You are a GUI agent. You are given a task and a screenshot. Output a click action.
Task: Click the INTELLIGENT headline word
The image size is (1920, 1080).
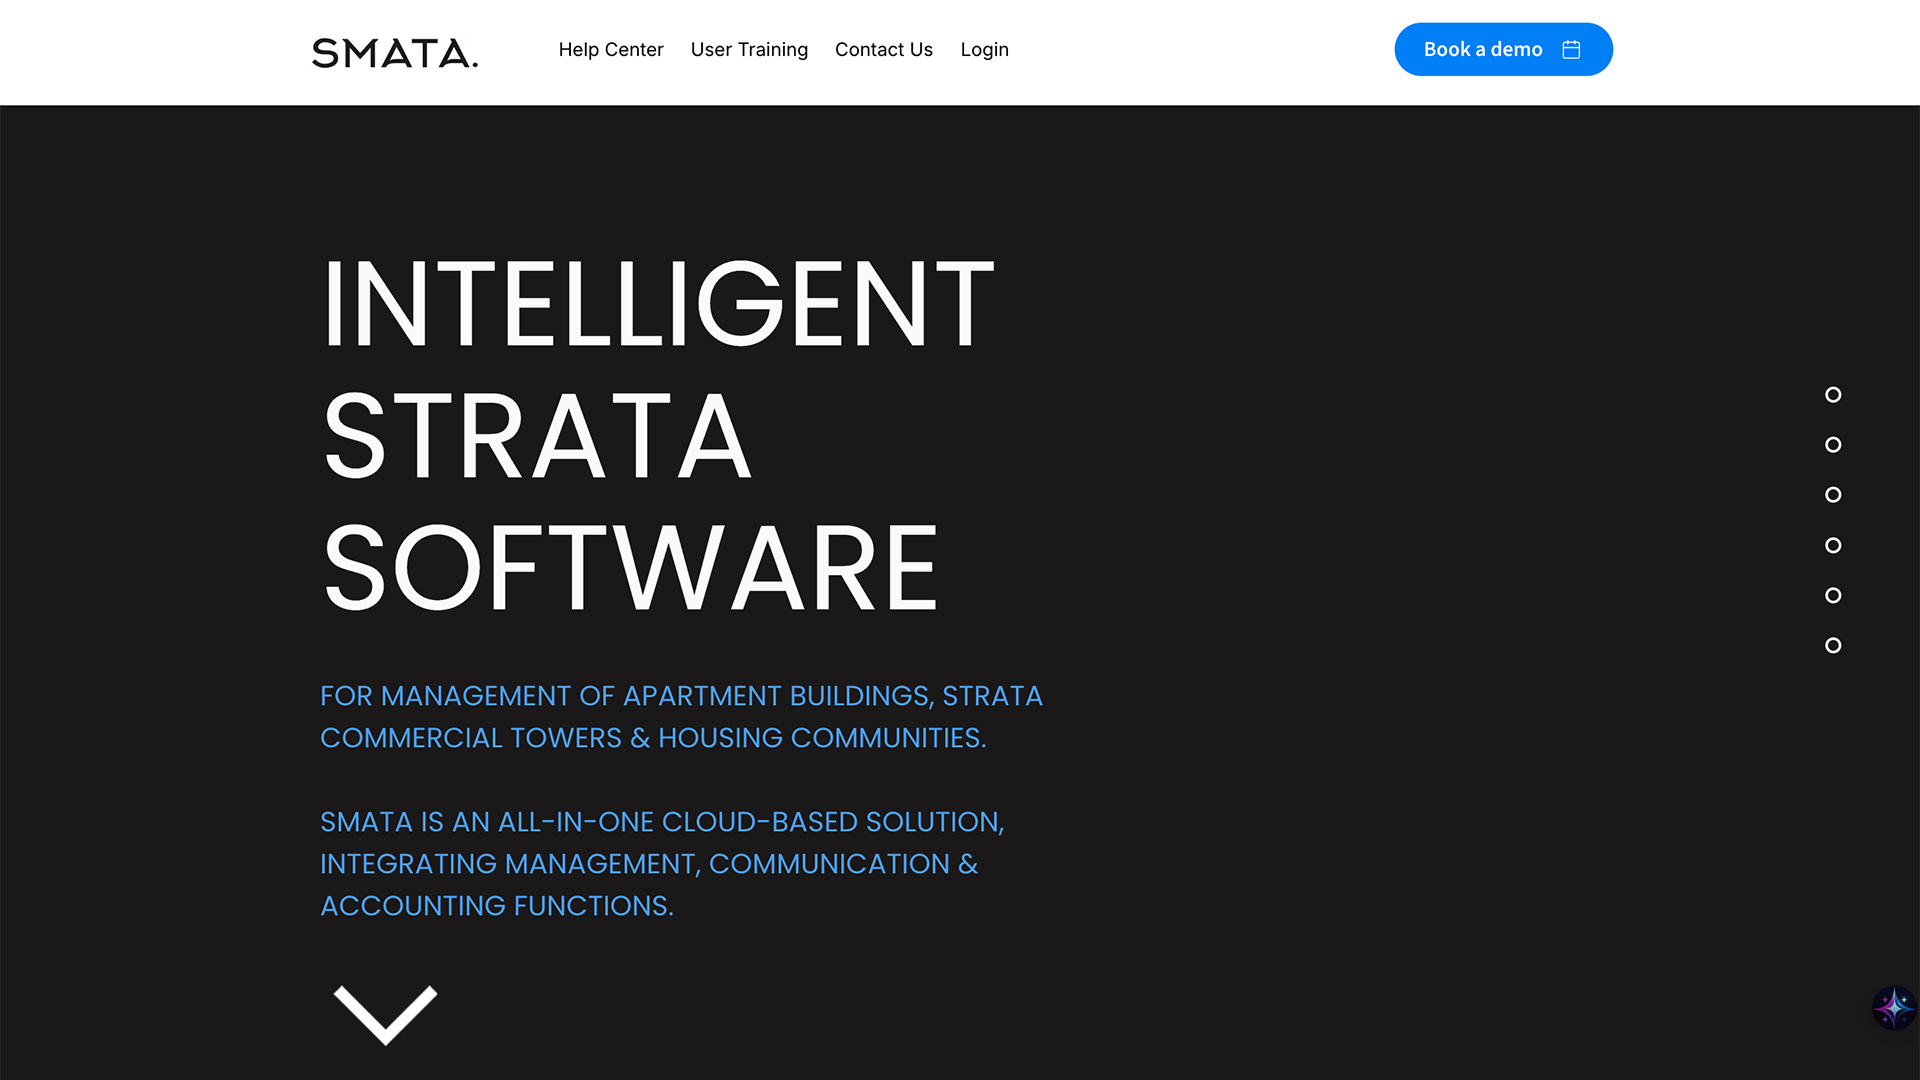pos(657,304)
